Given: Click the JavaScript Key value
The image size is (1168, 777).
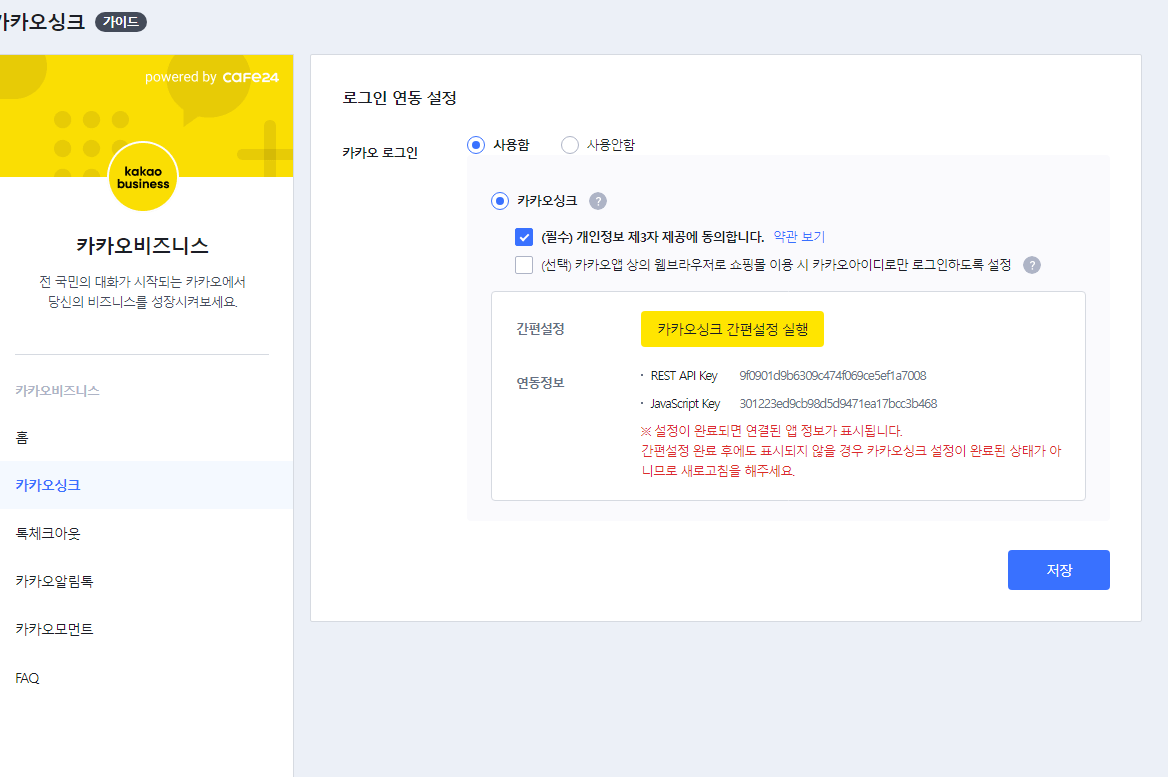Looking at the screenshot, I should click(x=838, y=404).
